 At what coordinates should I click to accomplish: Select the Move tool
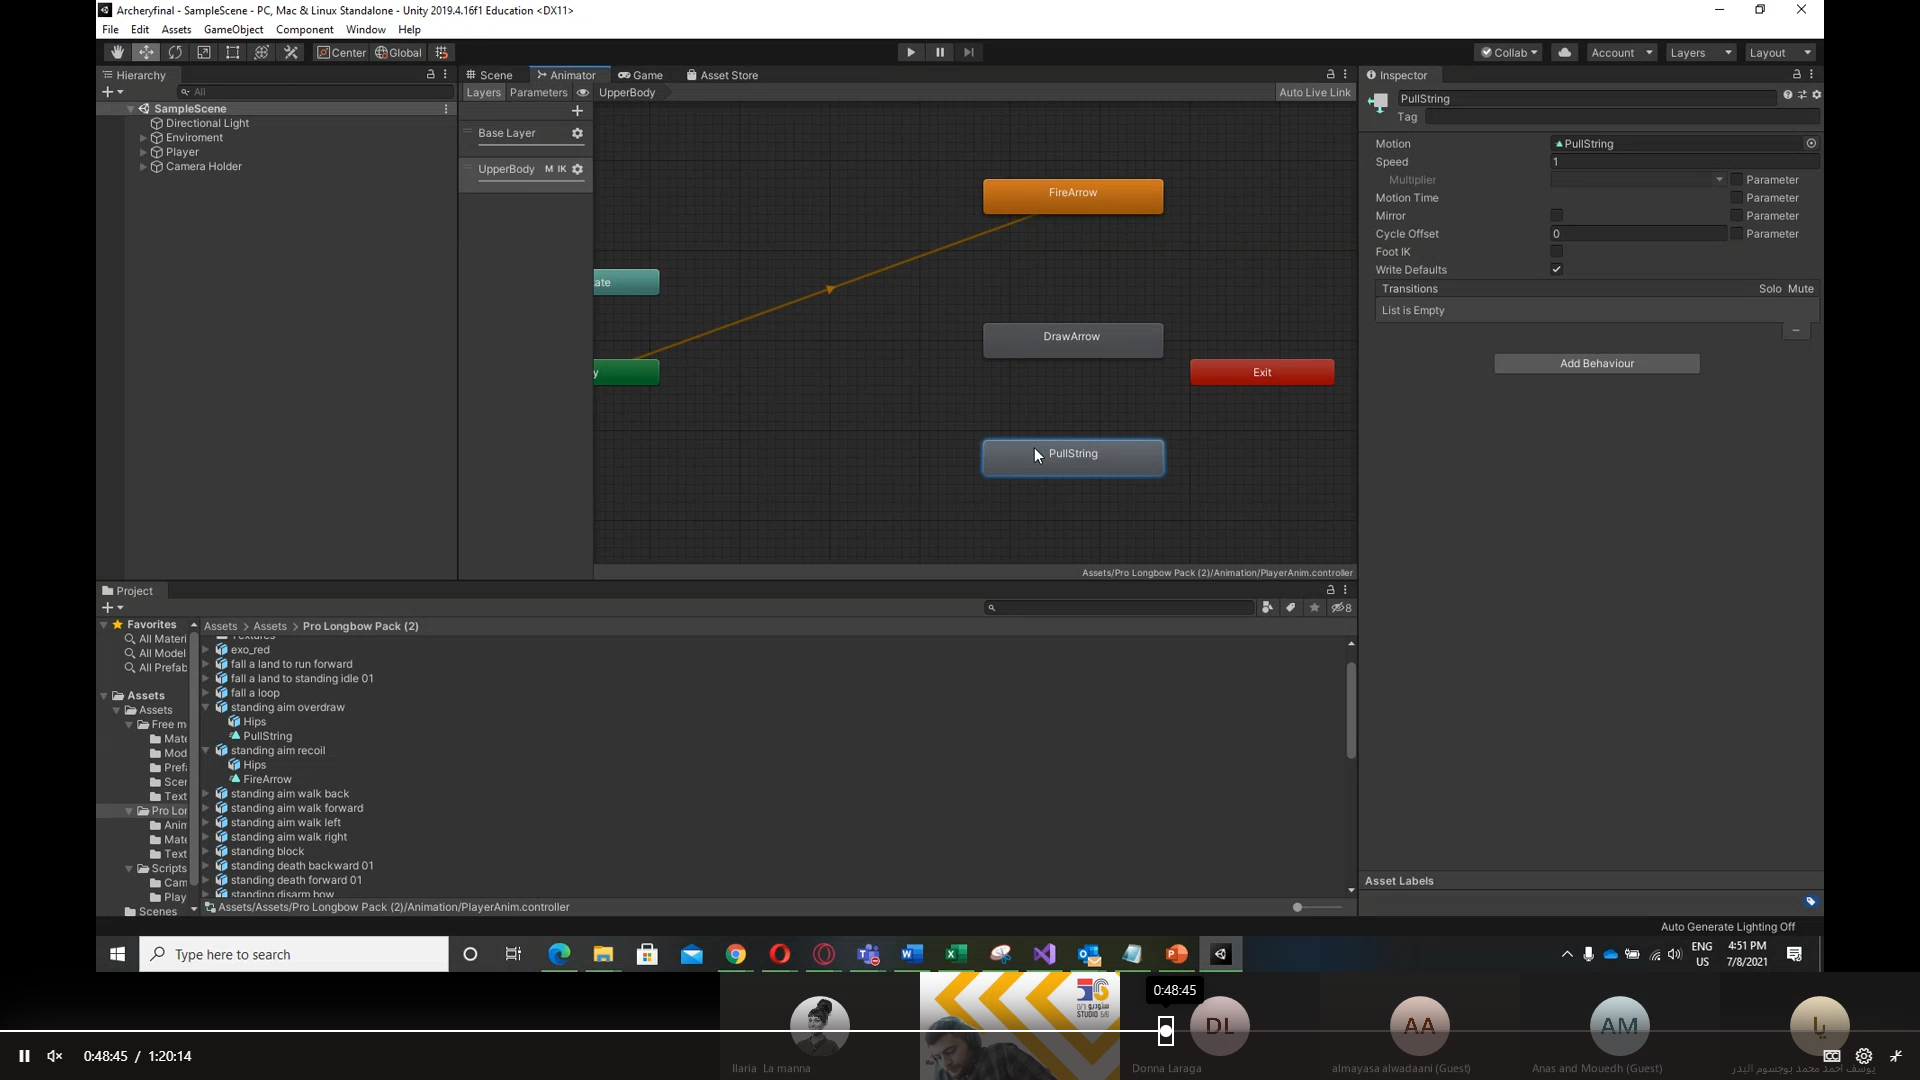(x=146, y=53)
